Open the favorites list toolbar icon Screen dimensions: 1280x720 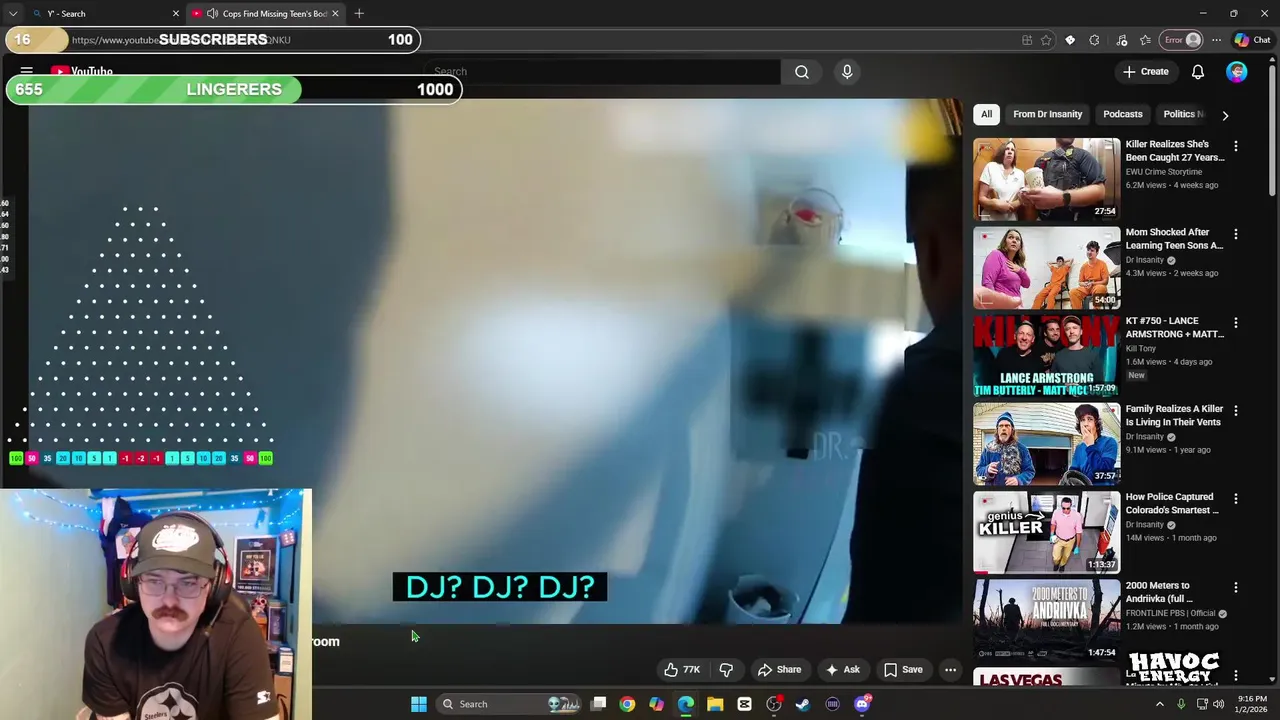tap(1145, 40)
